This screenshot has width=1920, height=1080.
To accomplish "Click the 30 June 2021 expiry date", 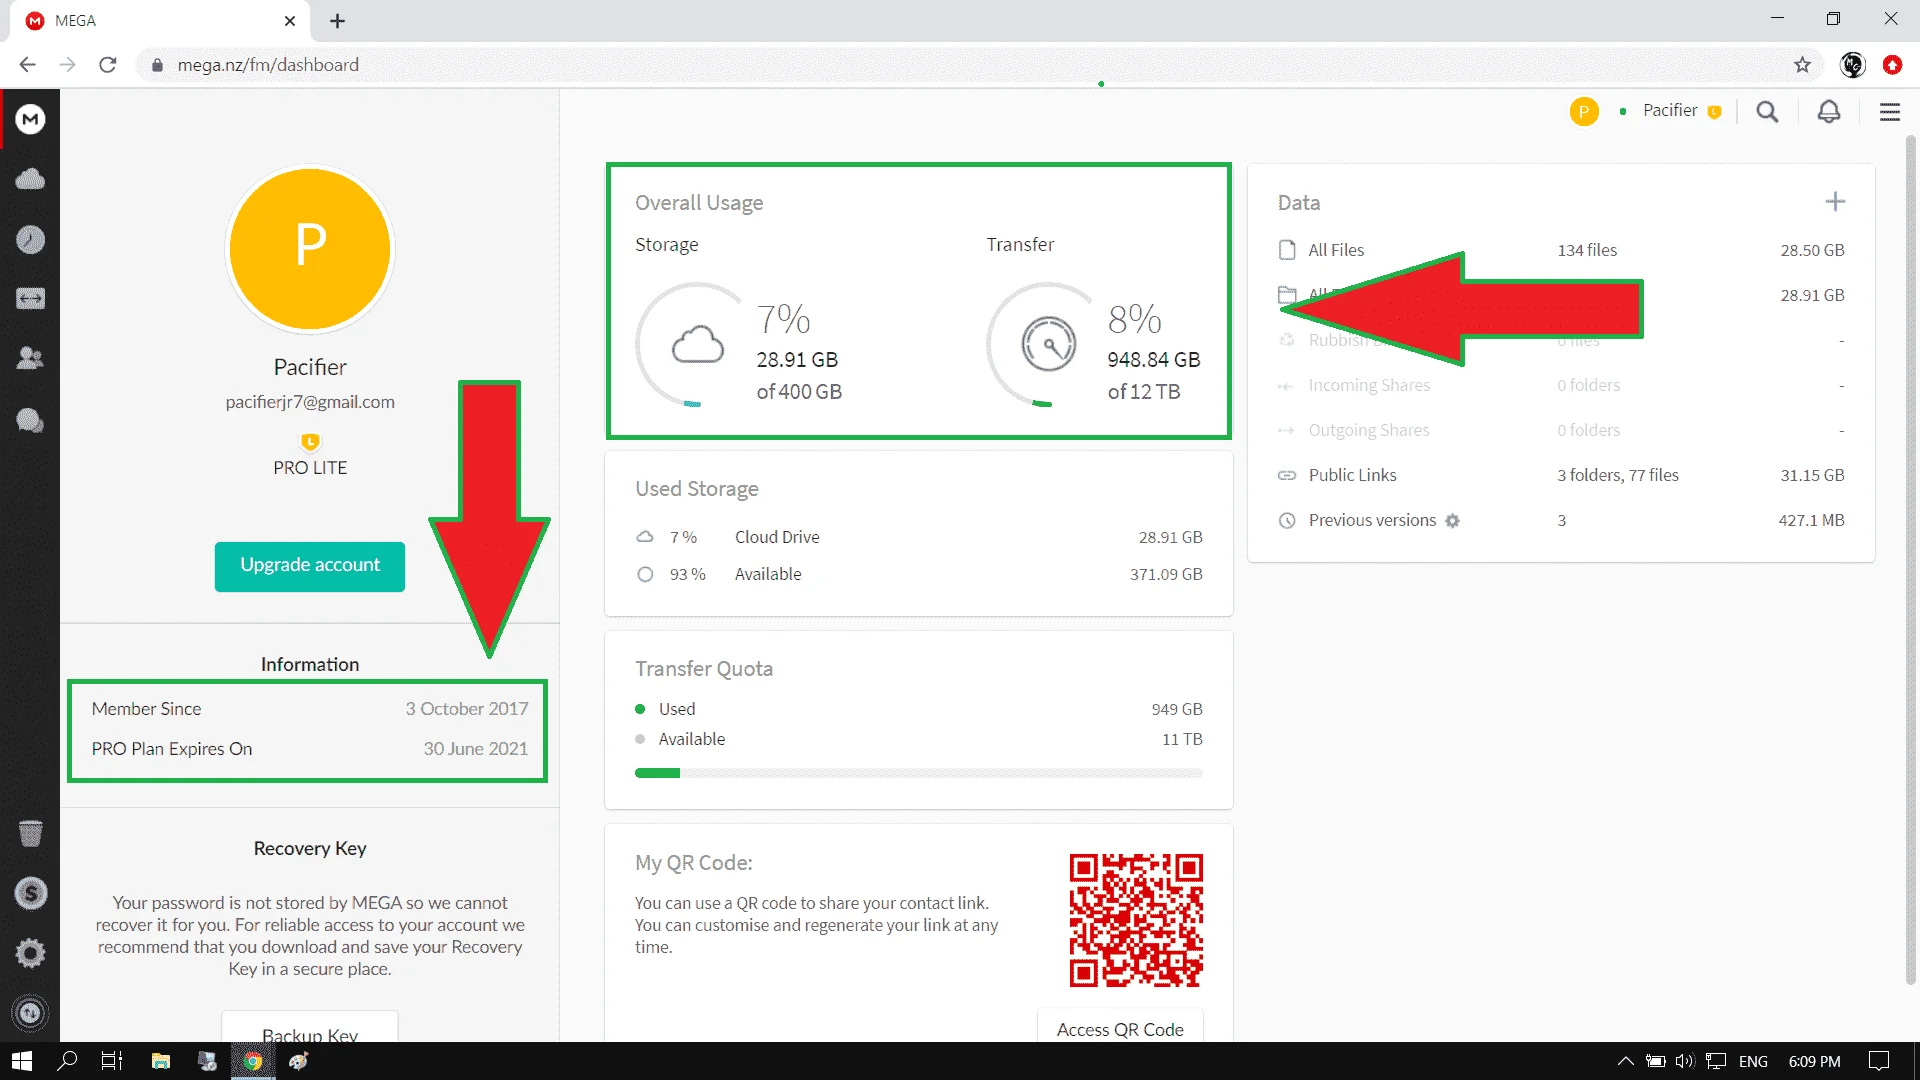I will point(475,749).
